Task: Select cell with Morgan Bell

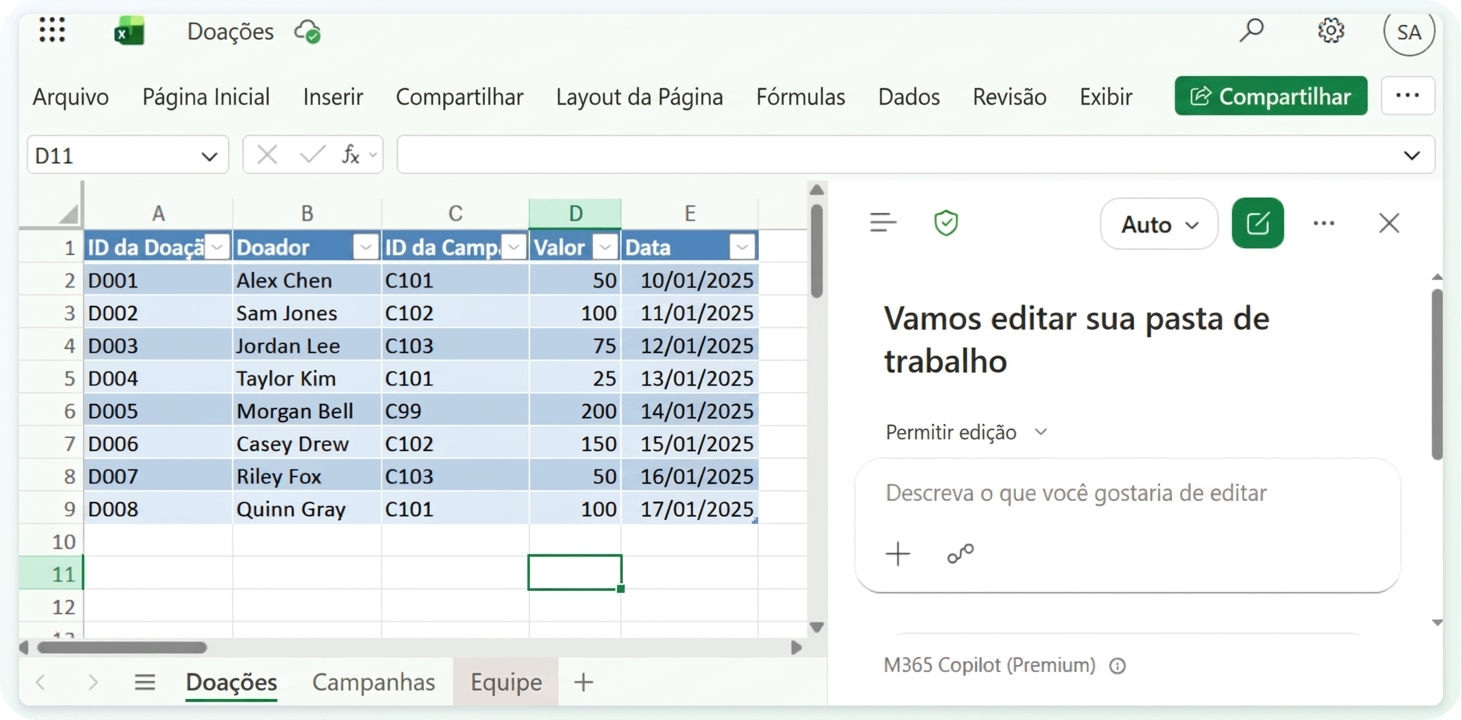Action: pyautogui.click(x=307, y=411)
